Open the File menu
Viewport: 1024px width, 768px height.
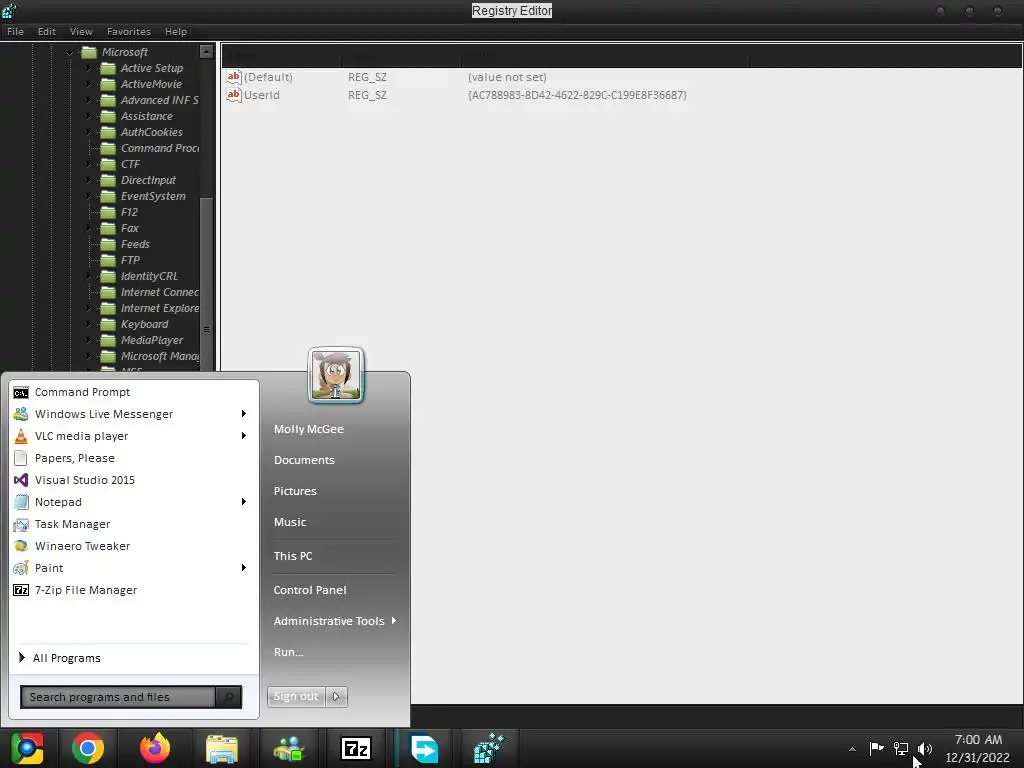[15, 31]
